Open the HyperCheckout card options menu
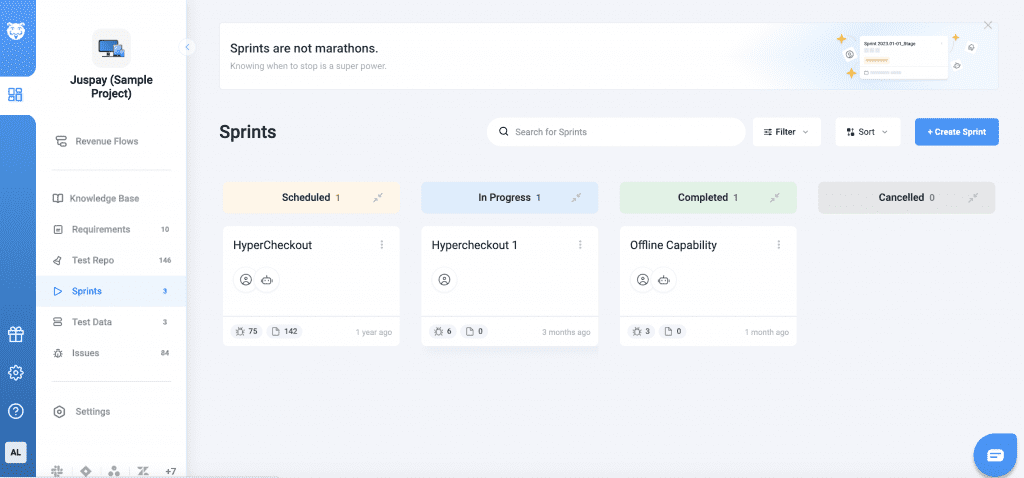Viewport: 1024px width, 478px height. coord(381,245)
